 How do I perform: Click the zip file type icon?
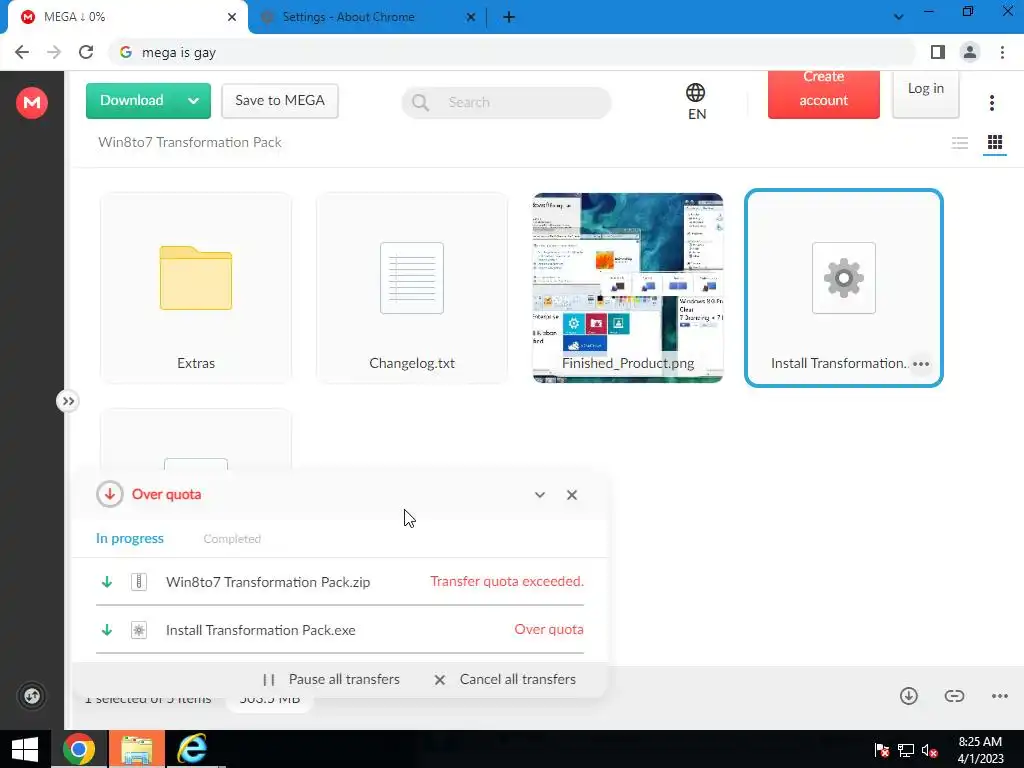tap(138, 582)
